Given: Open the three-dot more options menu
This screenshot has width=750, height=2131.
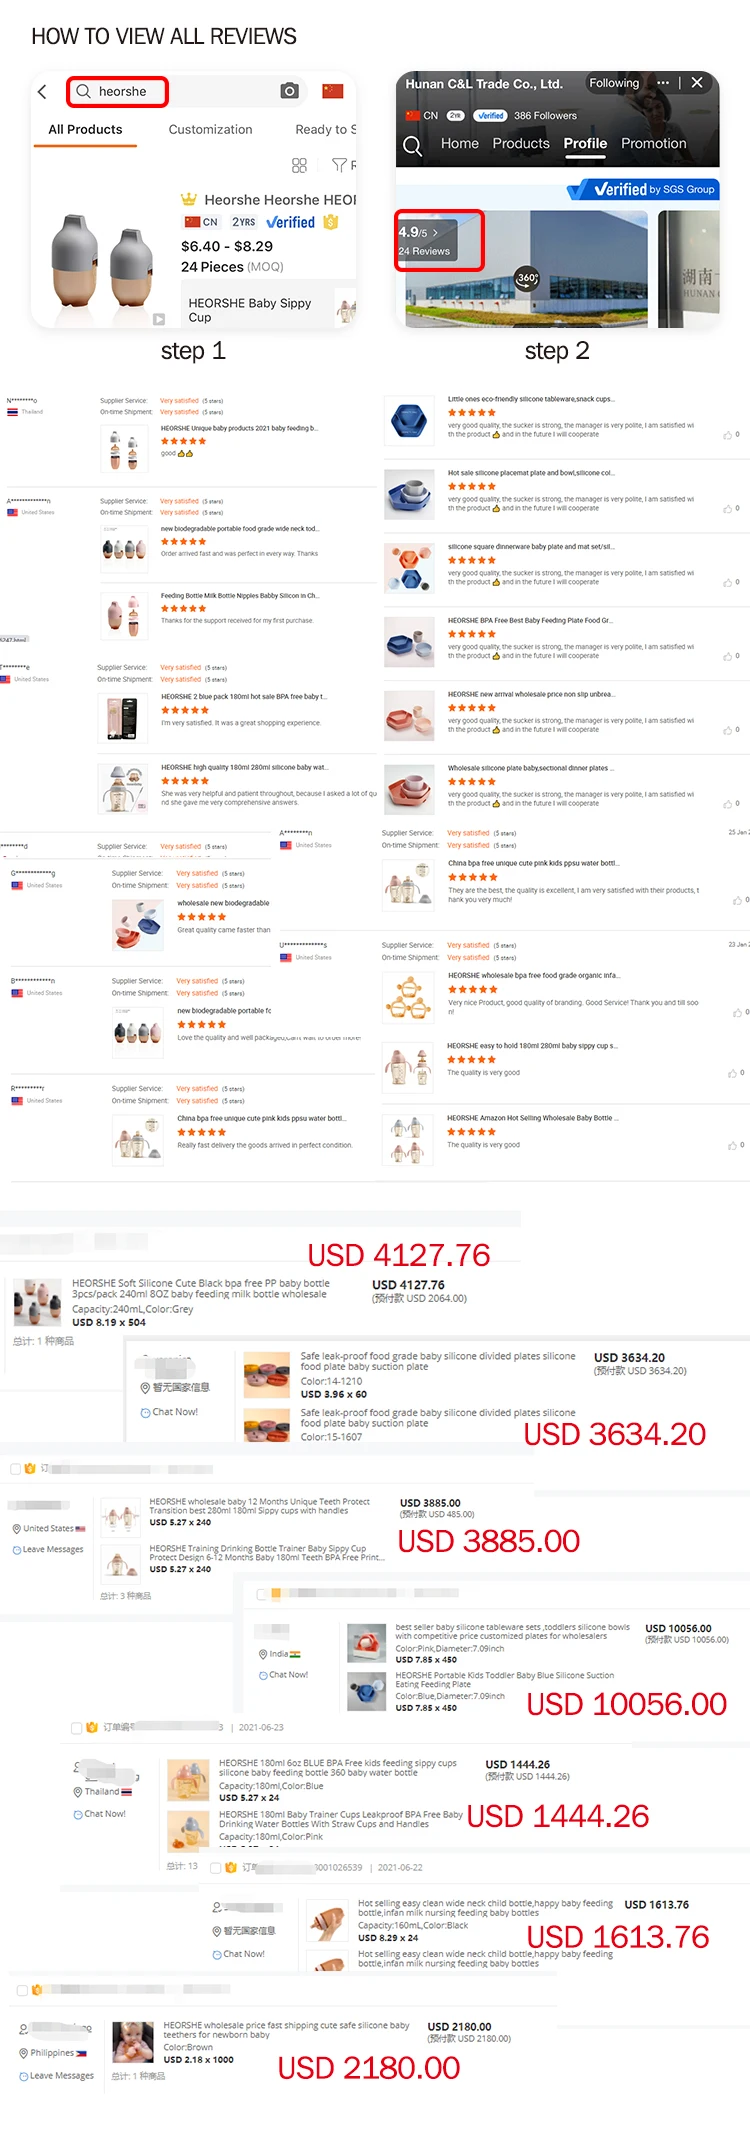Looking at the screenshot, I should 663,83.
